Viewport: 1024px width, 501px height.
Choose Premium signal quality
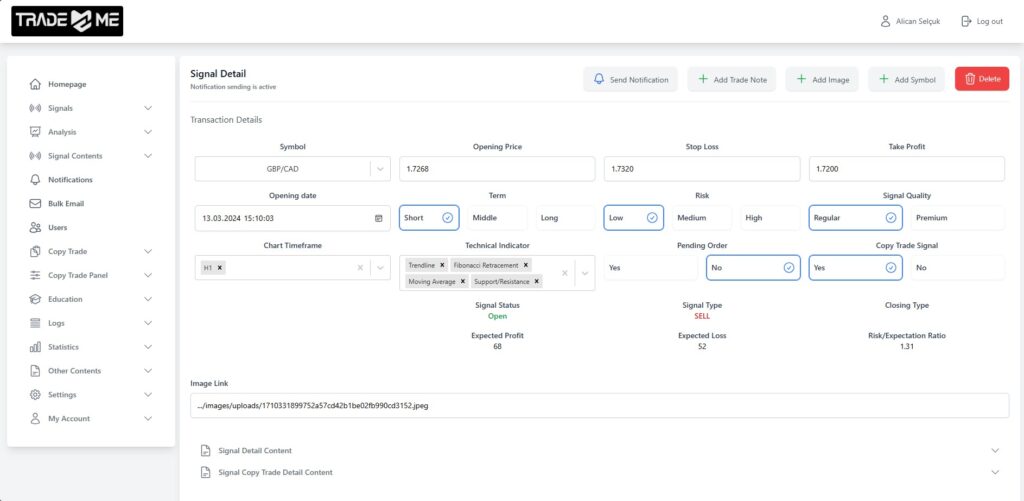930,218
